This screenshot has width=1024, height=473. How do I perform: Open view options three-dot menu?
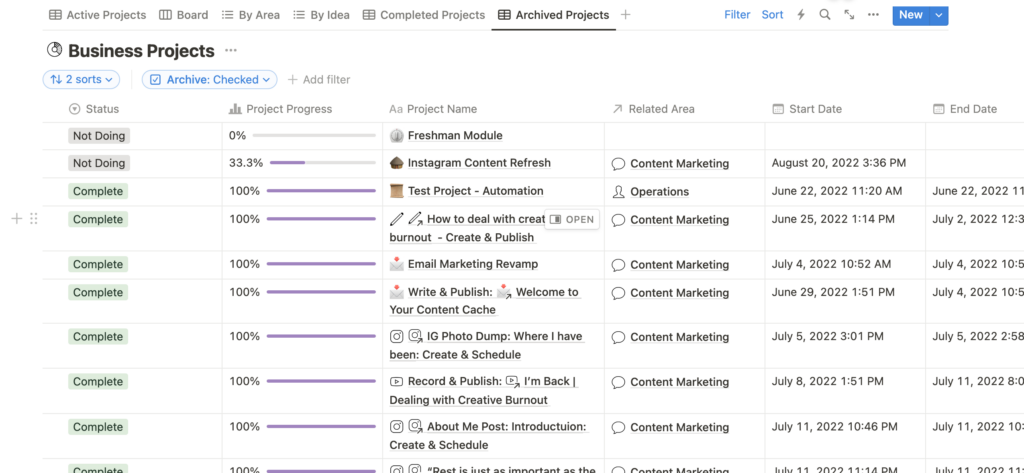tap(873, 15)
